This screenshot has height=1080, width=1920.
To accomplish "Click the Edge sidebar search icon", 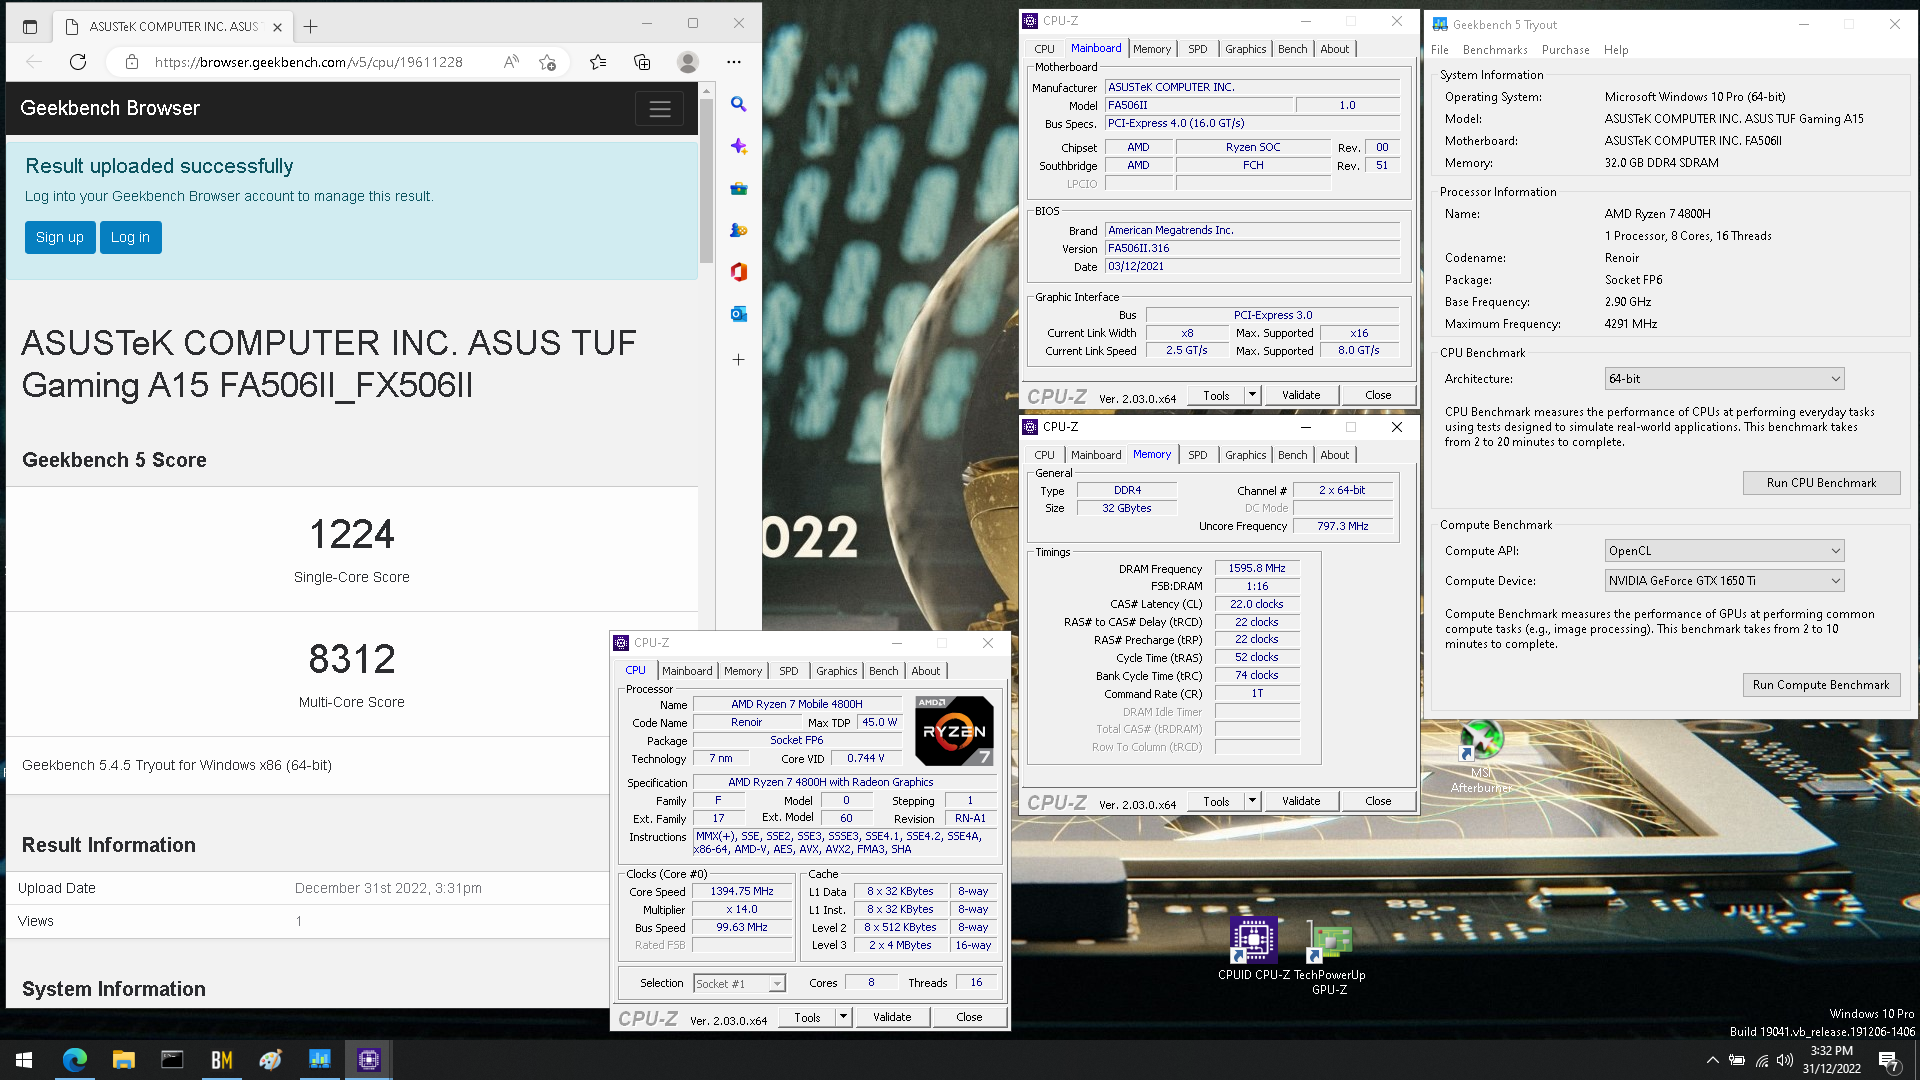I will (738, 104).
